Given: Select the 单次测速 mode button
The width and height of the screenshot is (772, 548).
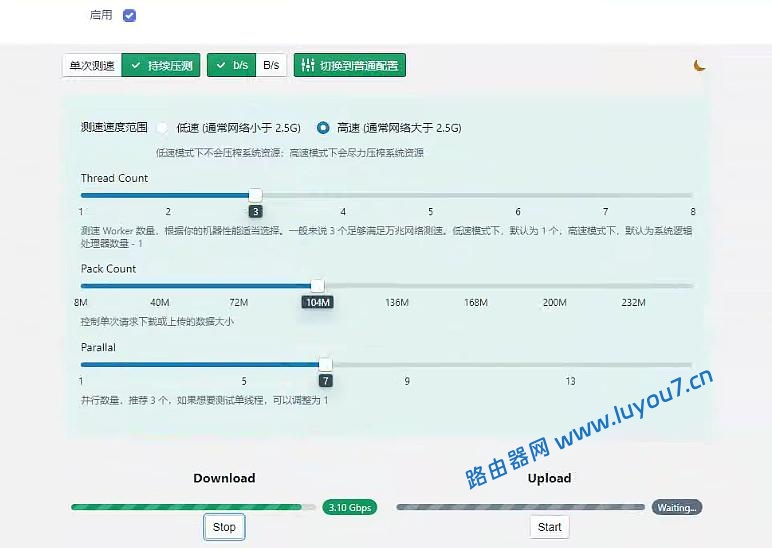Looking at the screenshot, I should tap(92, 65).
